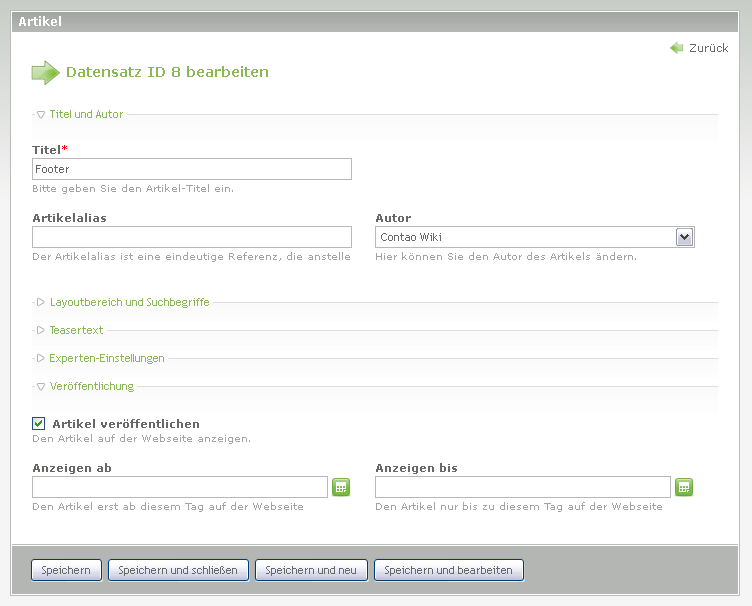Screen dimensions: 752x606
Task: Click the green Zurück arrow icon
Action: point(677,48)
